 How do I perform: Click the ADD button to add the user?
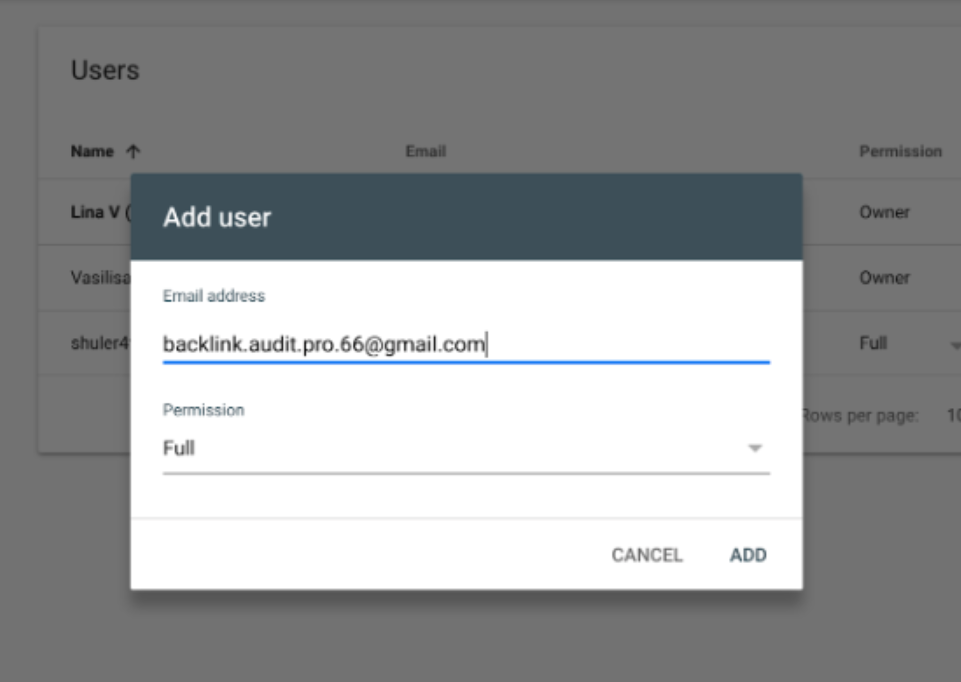pos(750,553)
